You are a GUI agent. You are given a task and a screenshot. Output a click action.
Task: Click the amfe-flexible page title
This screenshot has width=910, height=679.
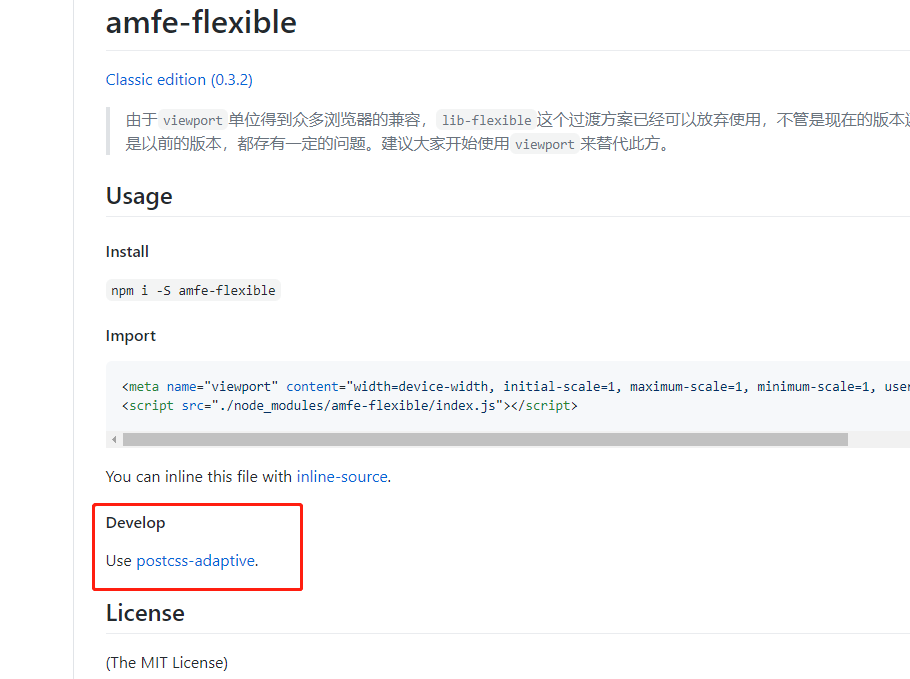tap(200, 22)
